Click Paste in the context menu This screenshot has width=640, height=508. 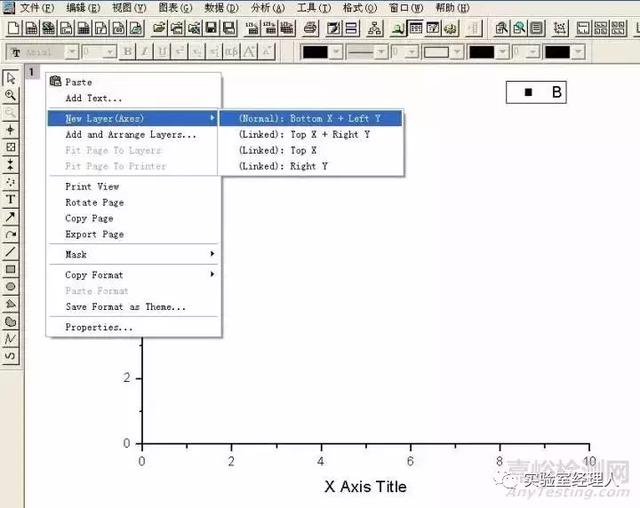(134, 82)
